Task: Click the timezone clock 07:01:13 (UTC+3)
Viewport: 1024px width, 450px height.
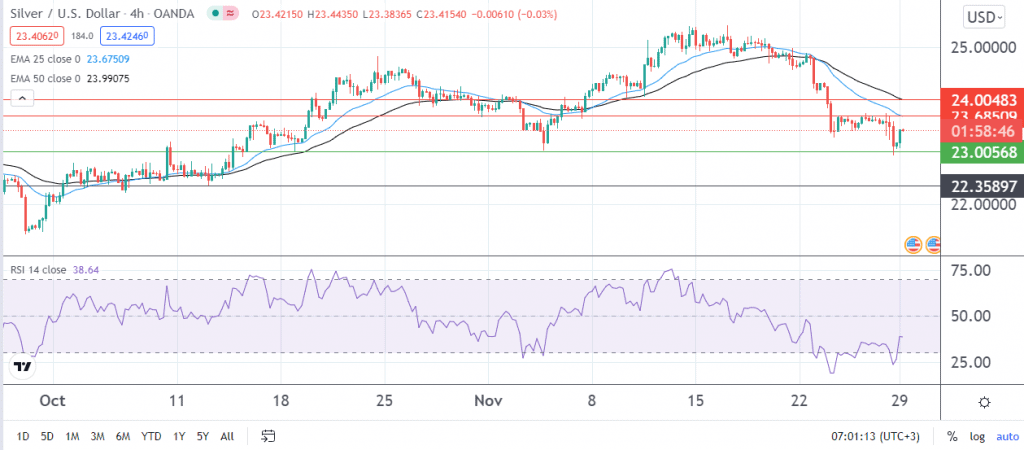Action: tap(877, 436)
